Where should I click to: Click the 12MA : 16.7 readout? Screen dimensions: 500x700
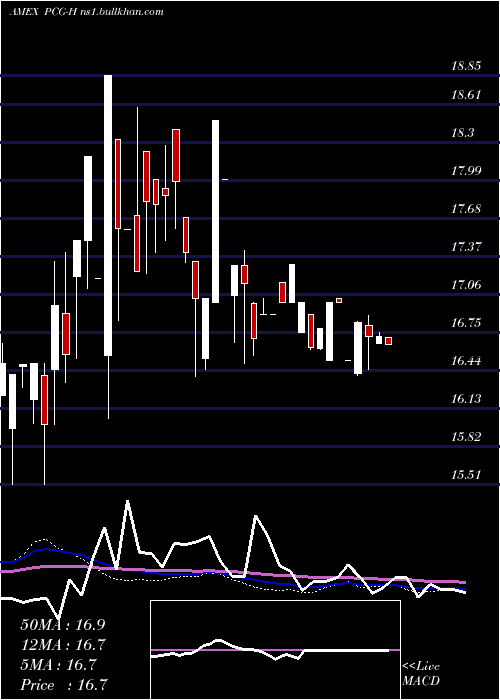click(x=63, y=645)
